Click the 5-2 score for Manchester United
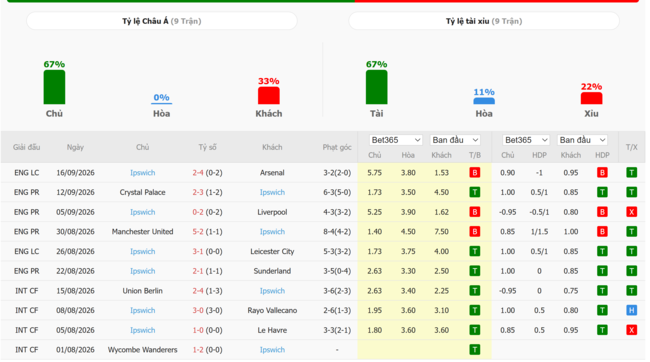650x362 pixels. tap(198, 232)
